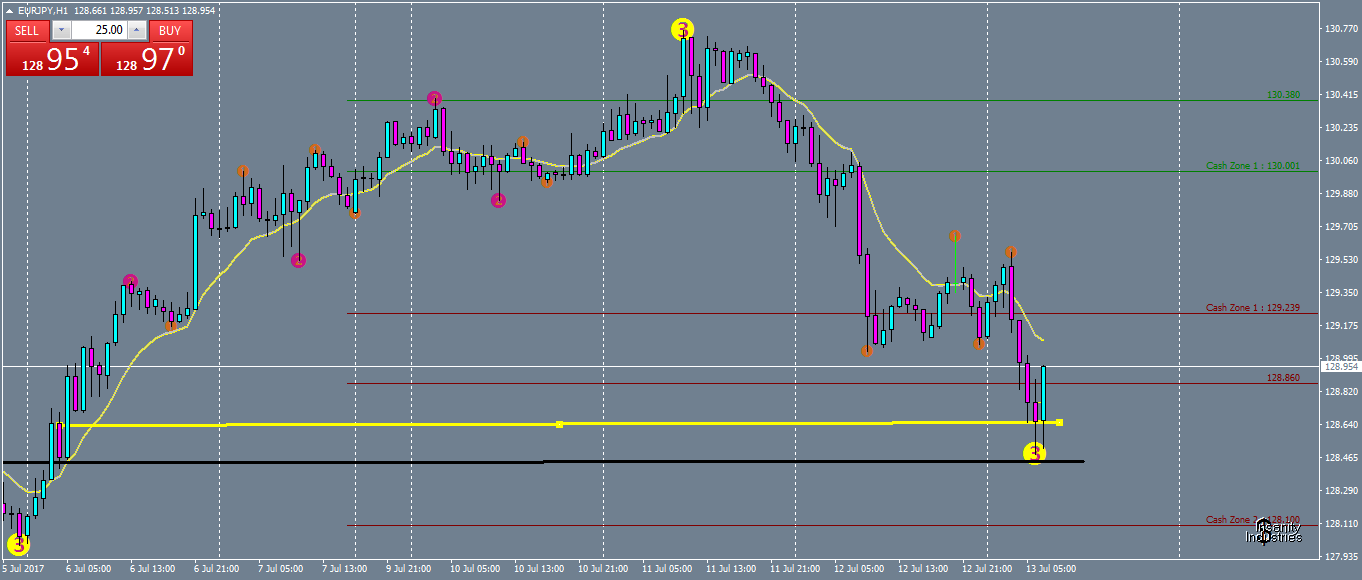Select the yellow circled 3 near the recent low

(x=1035, y=455)
